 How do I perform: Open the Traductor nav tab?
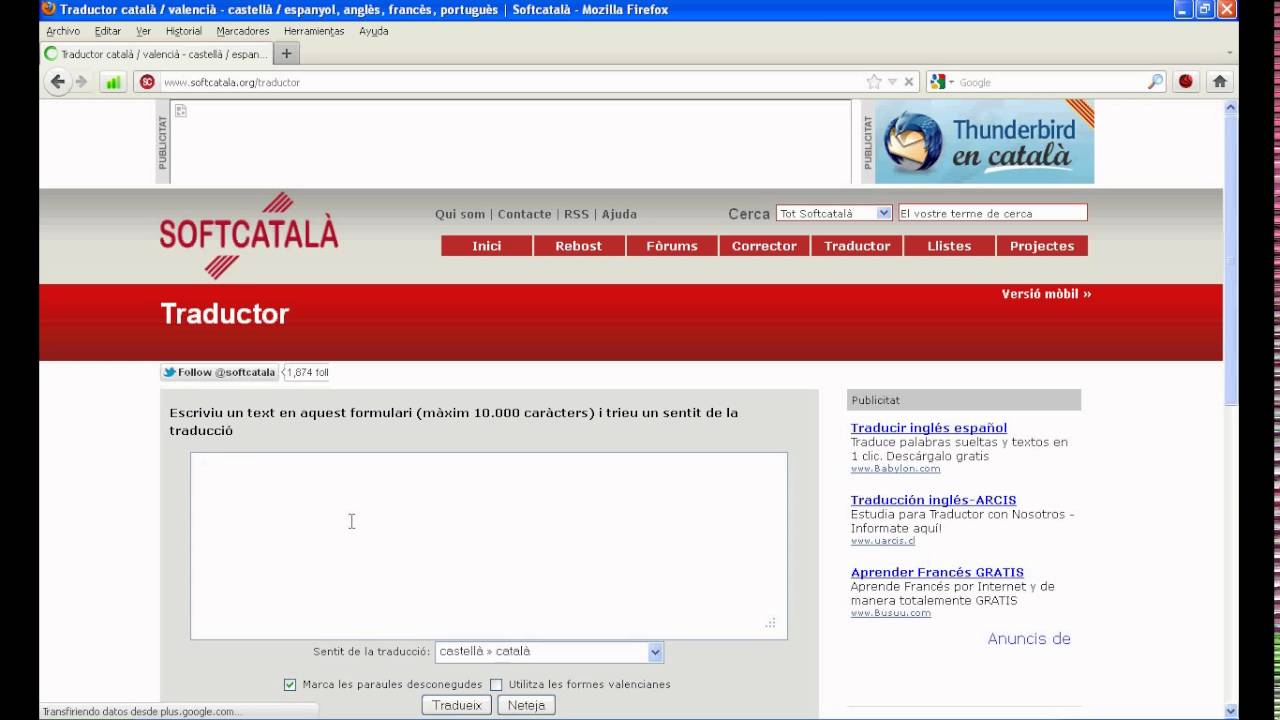tap(857, 246)
